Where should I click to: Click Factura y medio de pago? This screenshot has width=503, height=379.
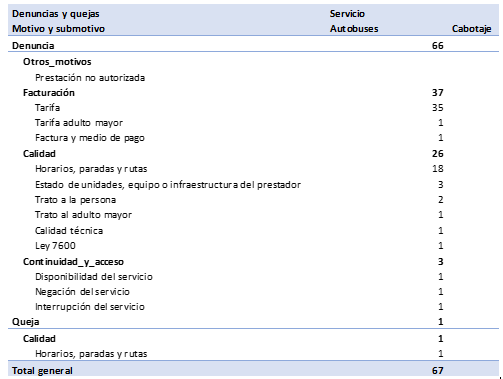90,138
